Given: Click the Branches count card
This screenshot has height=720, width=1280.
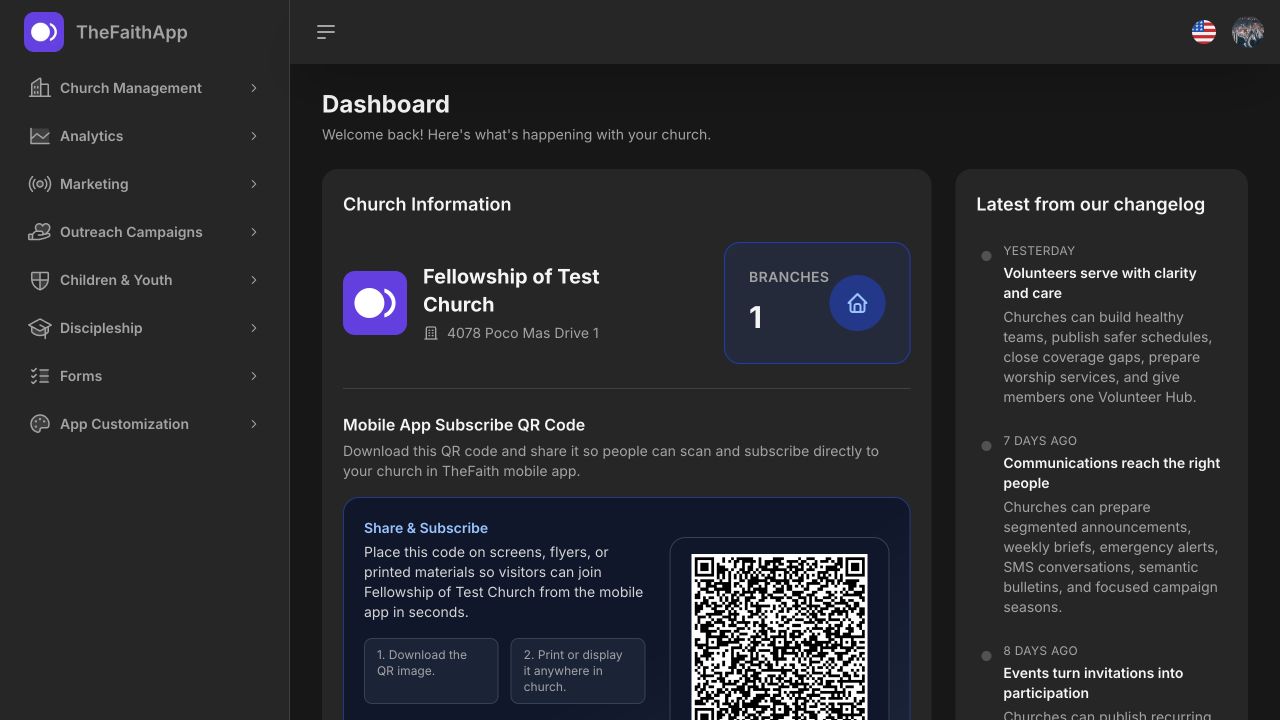Looking at the screenshot, I should click(x=817, y=303).
